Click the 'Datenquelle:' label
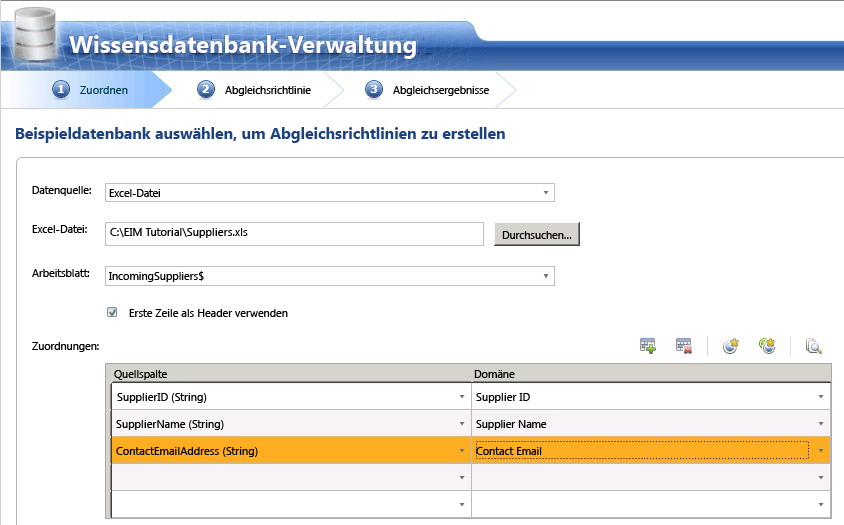 62,190
